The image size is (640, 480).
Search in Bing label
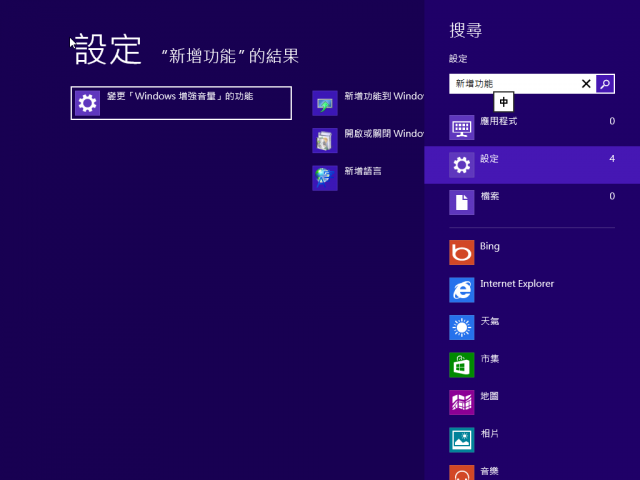click(490, 246)
